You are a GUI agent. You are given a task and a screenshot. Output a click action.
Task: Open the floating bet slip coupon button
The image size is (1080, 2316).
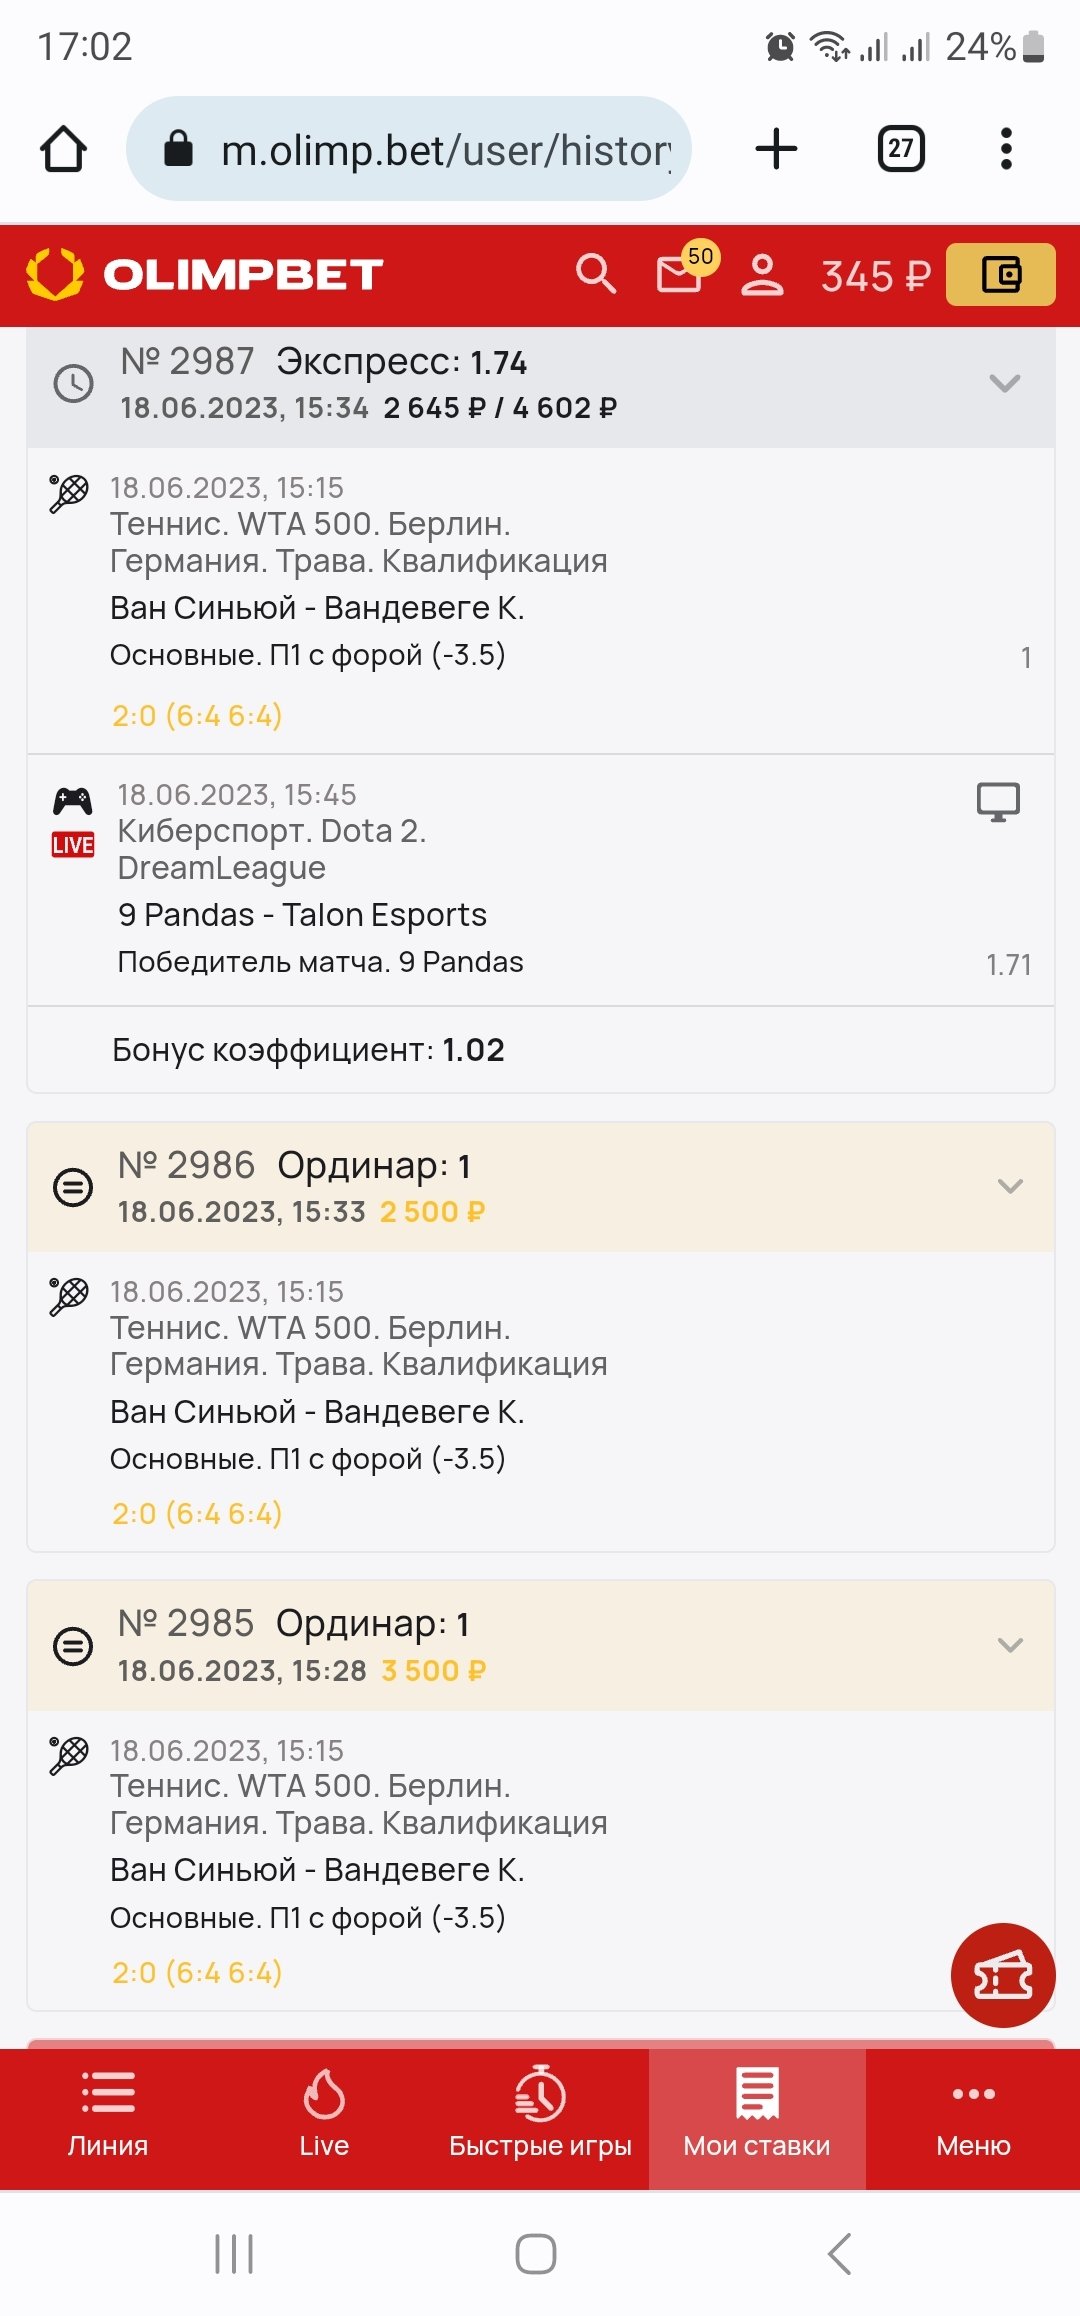click(1003, 1975)
